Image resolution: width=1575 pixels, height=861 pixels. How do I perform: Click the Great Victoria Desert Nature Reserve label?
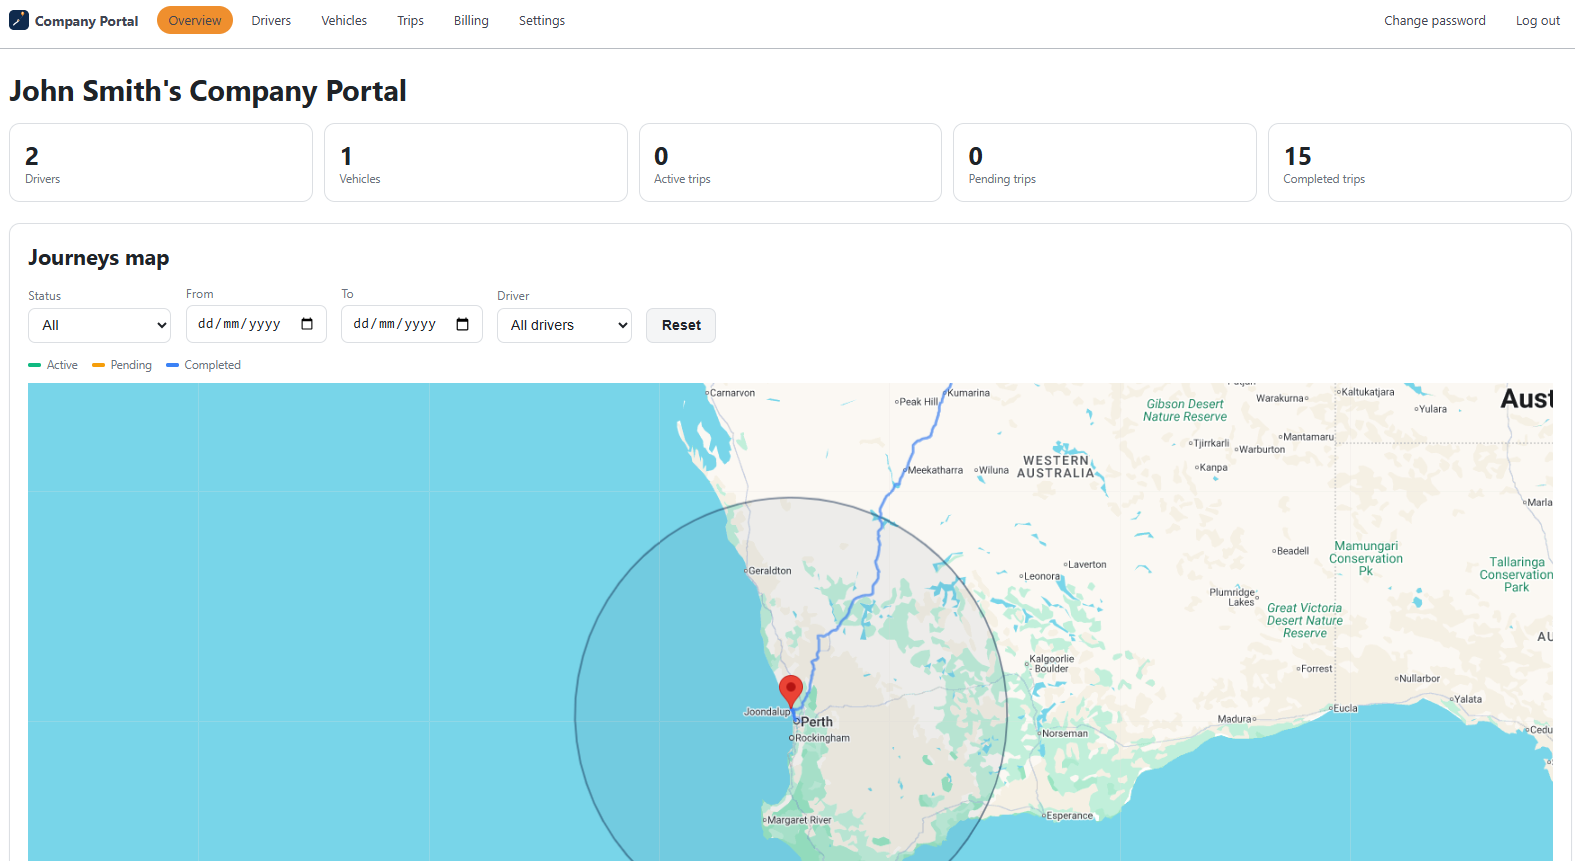click(1305, 621)
